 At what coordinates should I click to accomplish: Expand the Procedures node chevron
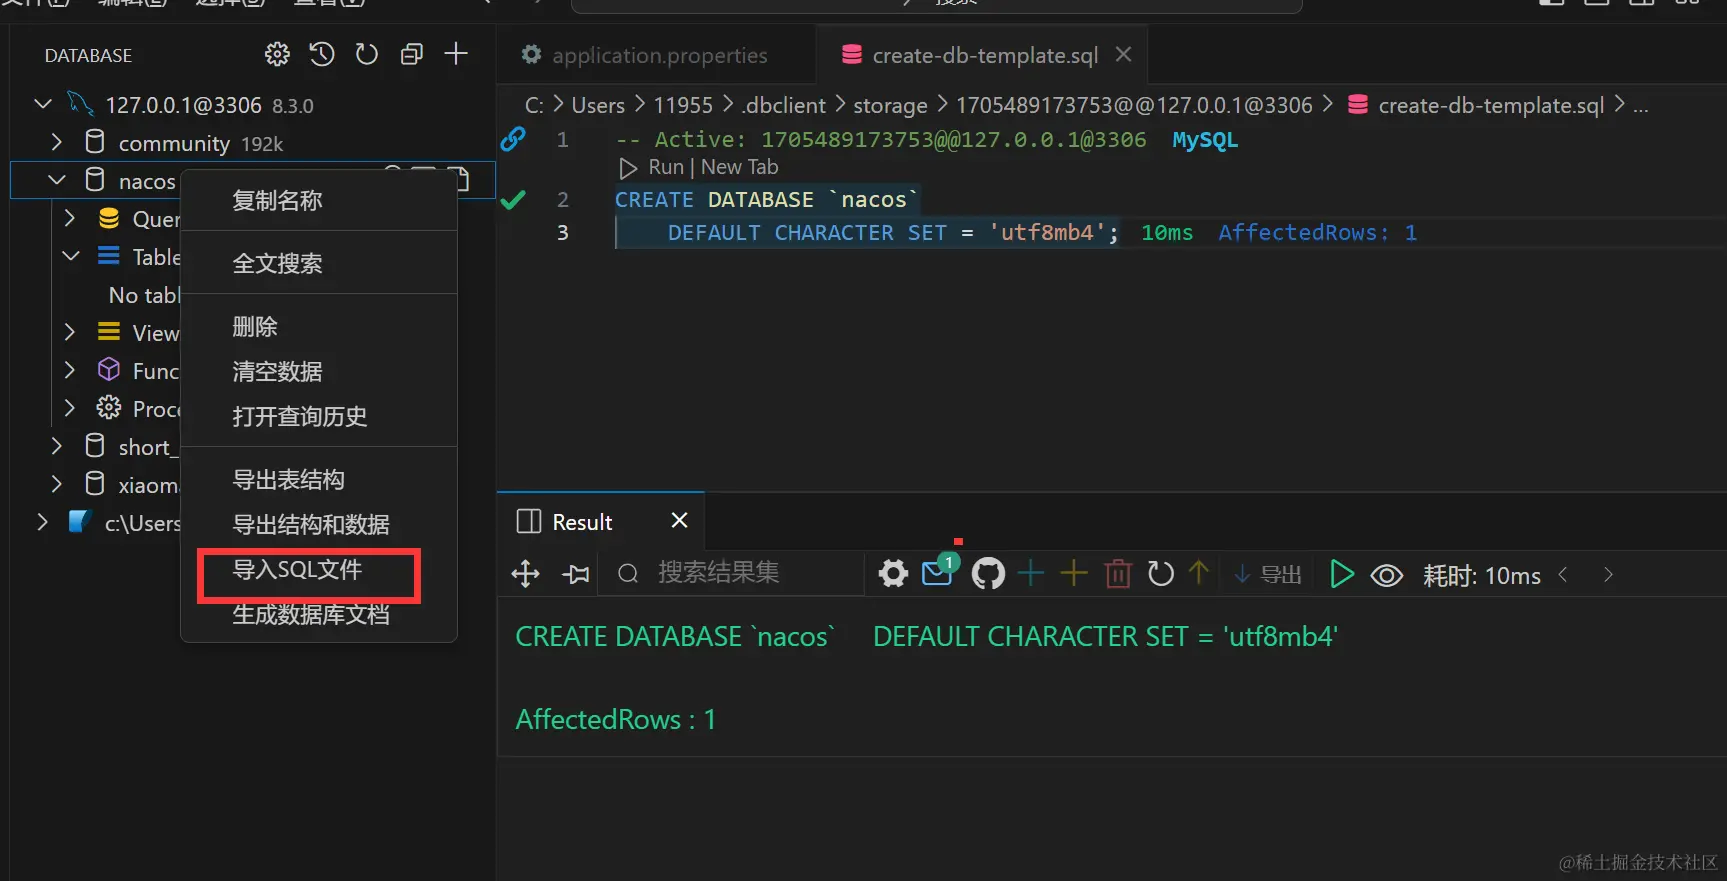pos(70,408)
